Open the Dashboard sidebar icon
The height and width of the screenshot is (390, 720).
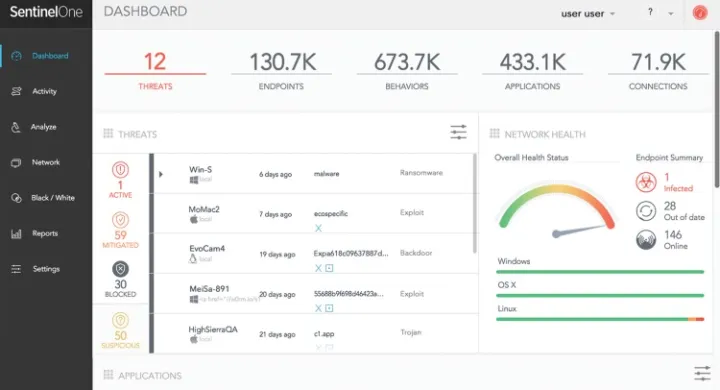(x=17, y=56)
